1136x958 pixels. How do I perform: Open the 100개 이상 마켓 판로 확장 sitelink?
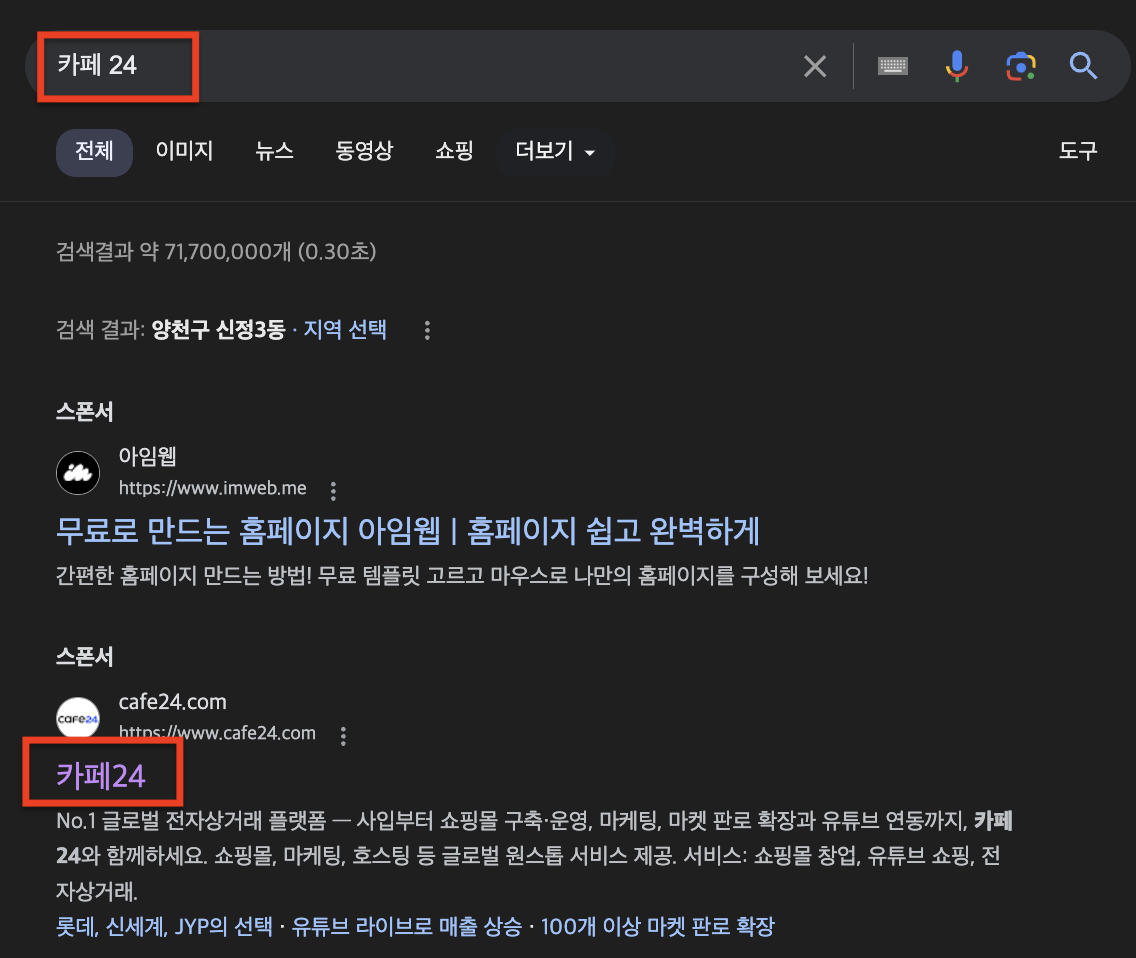[x=658, y=926]
